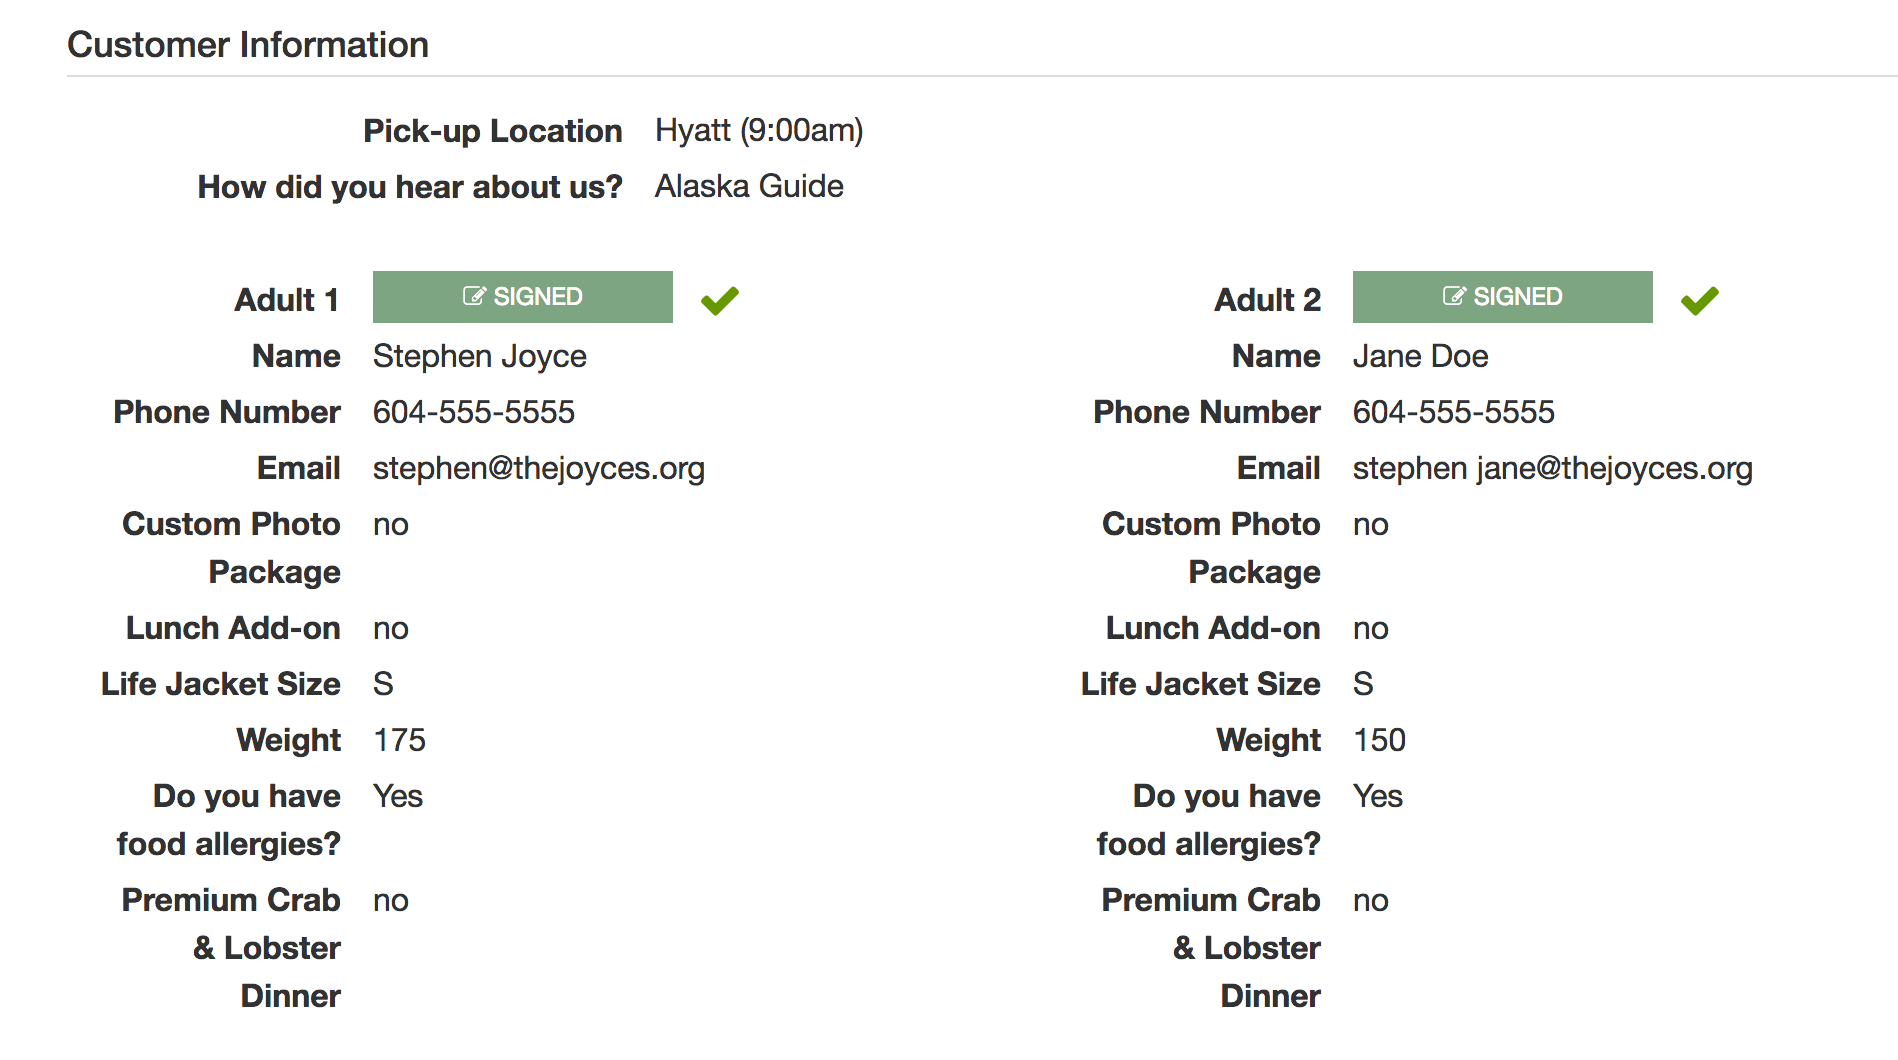
Task: Click Alaska Guide referral answer
Action: point(748,187)
